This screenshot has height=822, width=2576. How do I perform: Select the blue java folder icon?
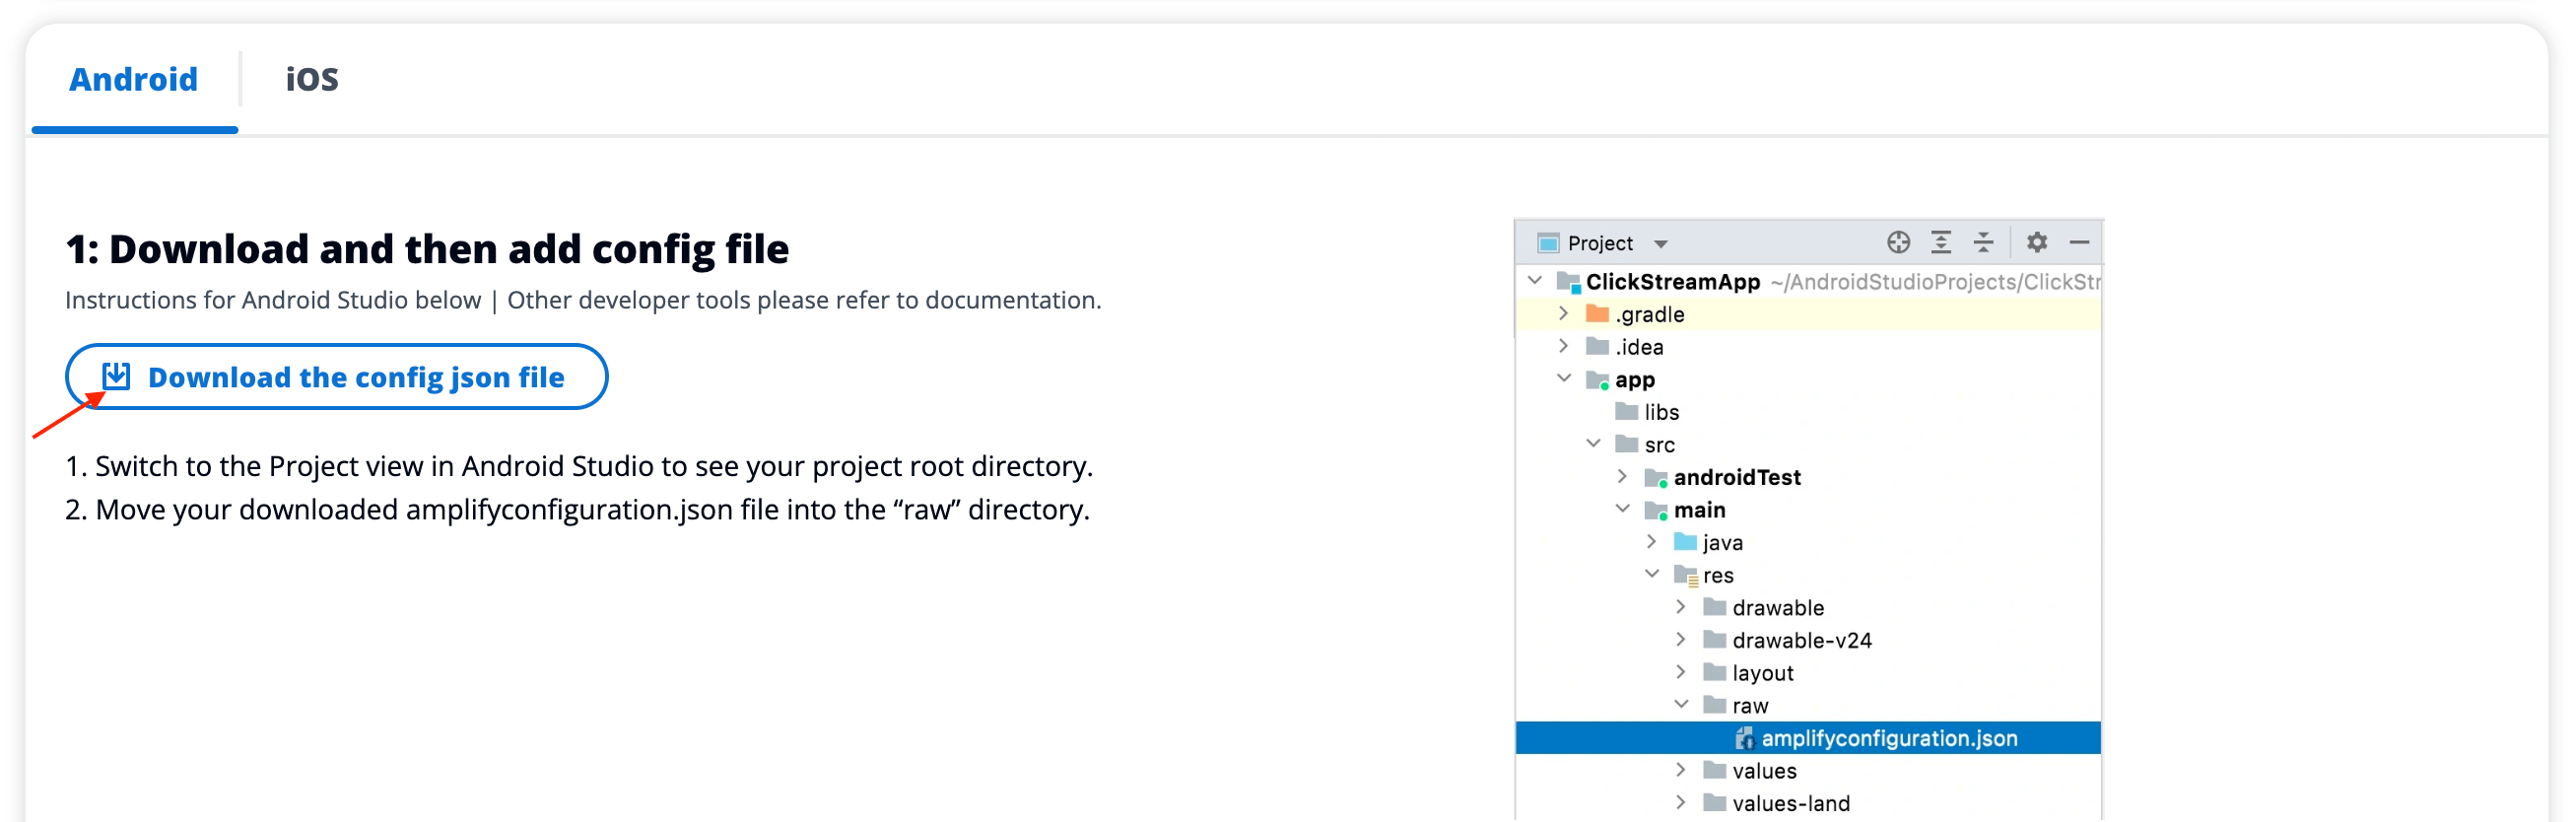pyautogui.click(x=1685, y=541)
